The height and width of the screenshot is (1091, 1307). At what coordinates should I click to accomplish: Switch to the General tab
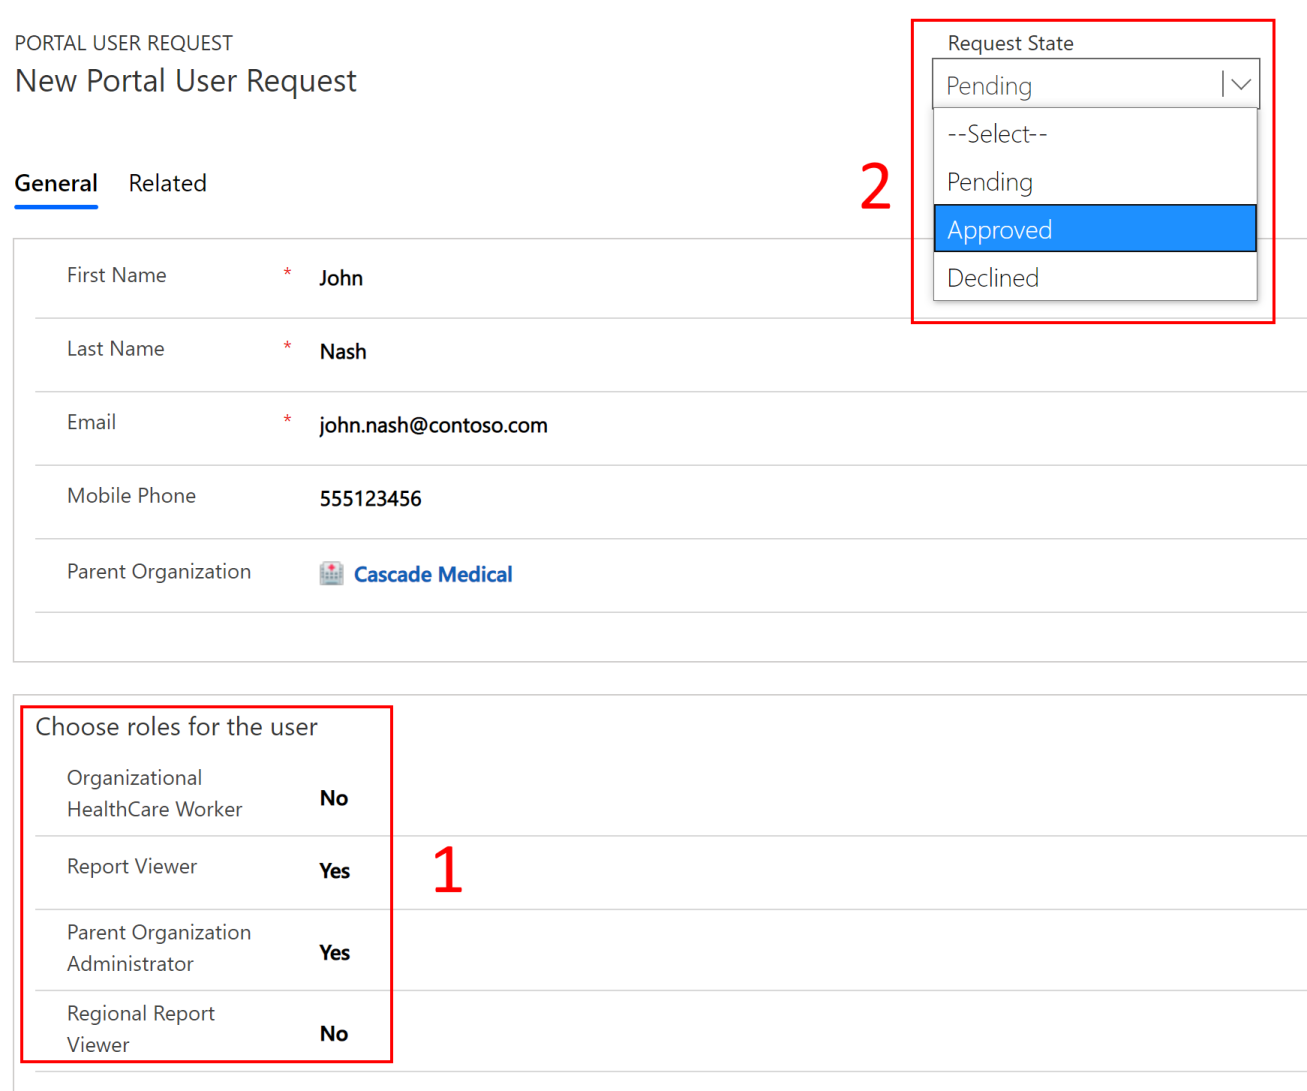[56, 183]
